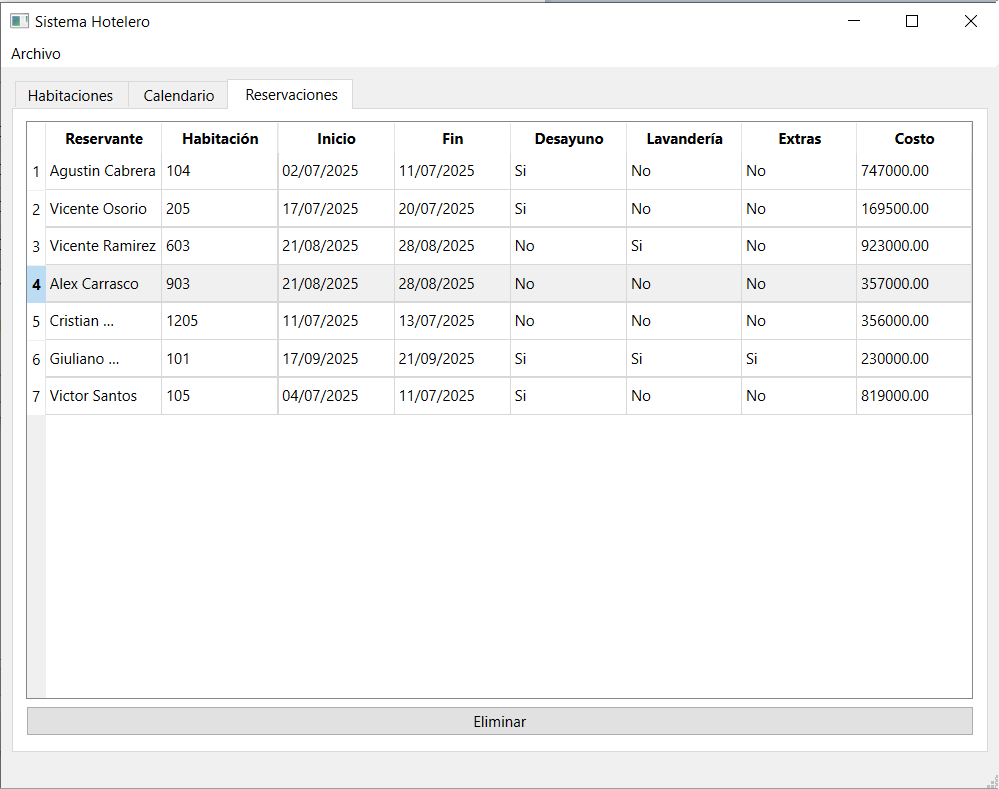Click cost 356000.00 cell
999x789 pixels.
pyautogui.click(x=914, y=321)
